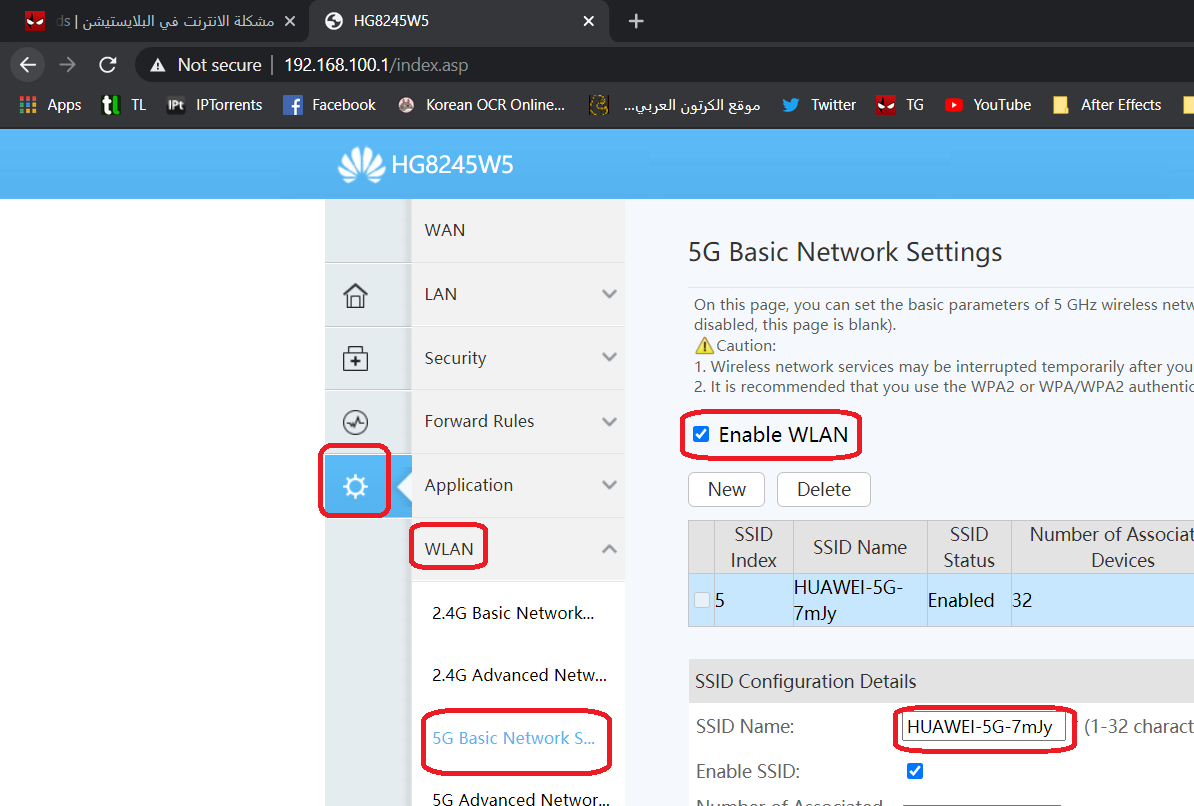Expand the Forward Rules chevron
Viewport: 1194px width, 806px height.
pos(609,421)
